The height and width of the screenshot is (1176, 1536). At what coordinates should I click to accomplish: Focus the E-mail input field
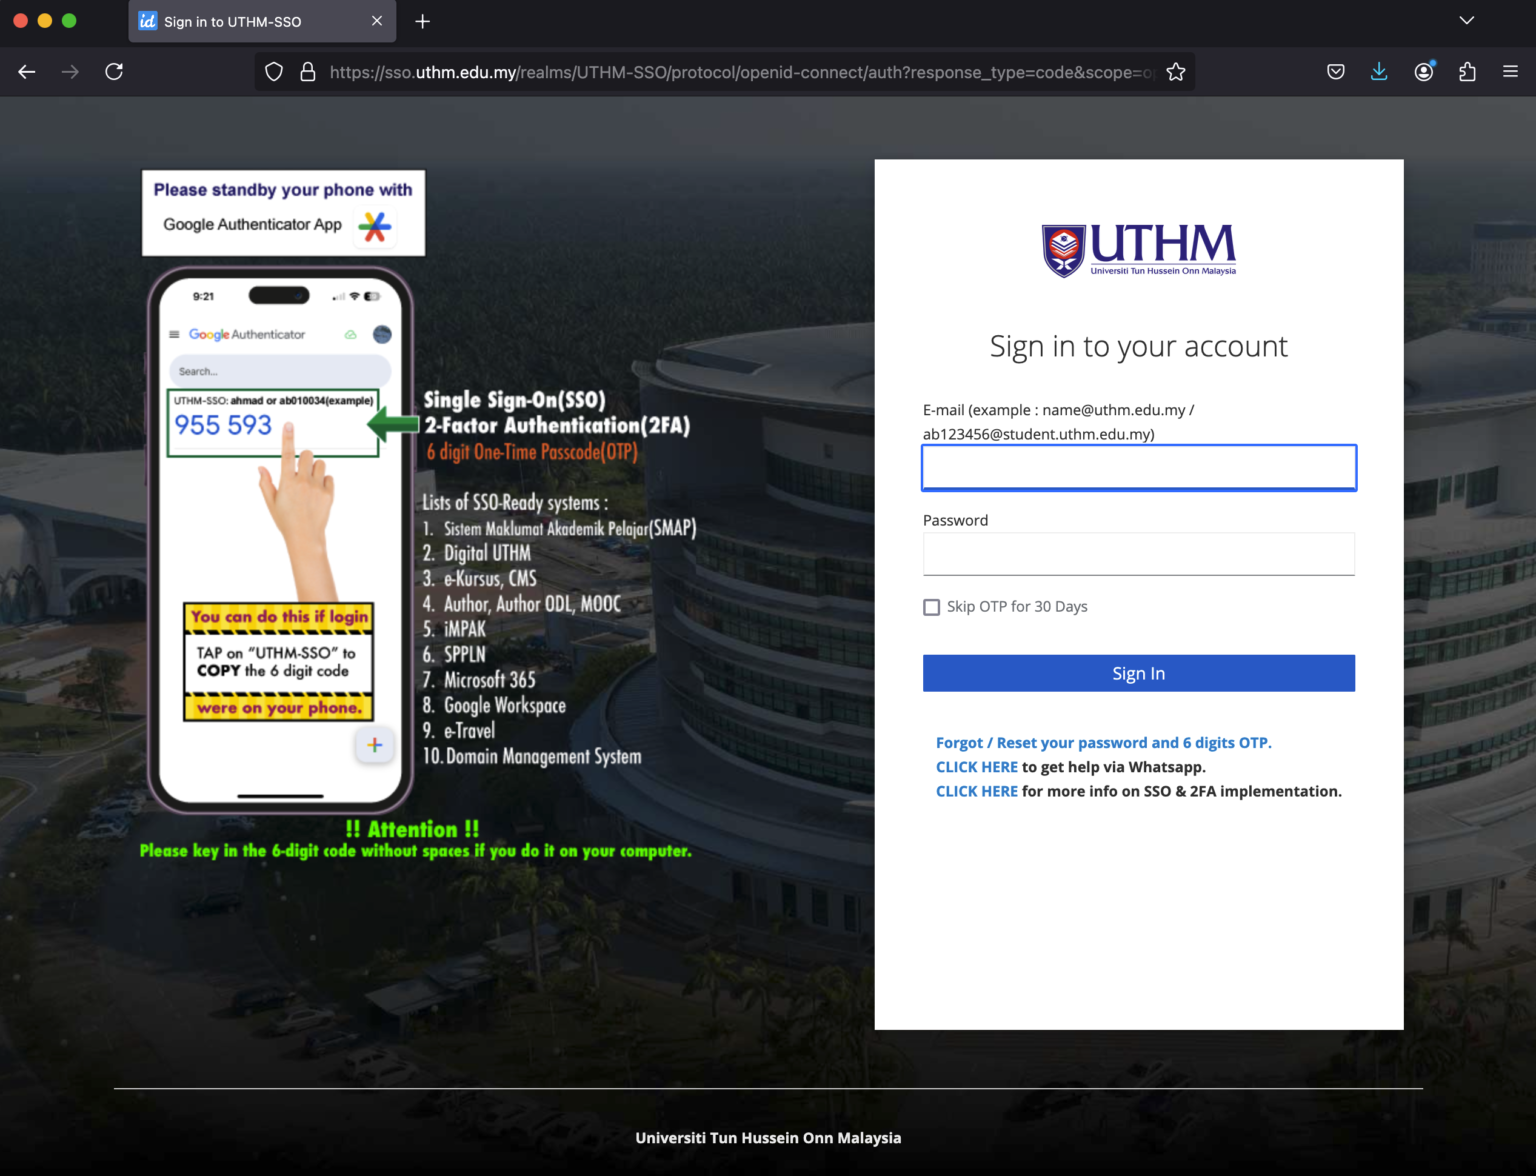pos(1138,467)
